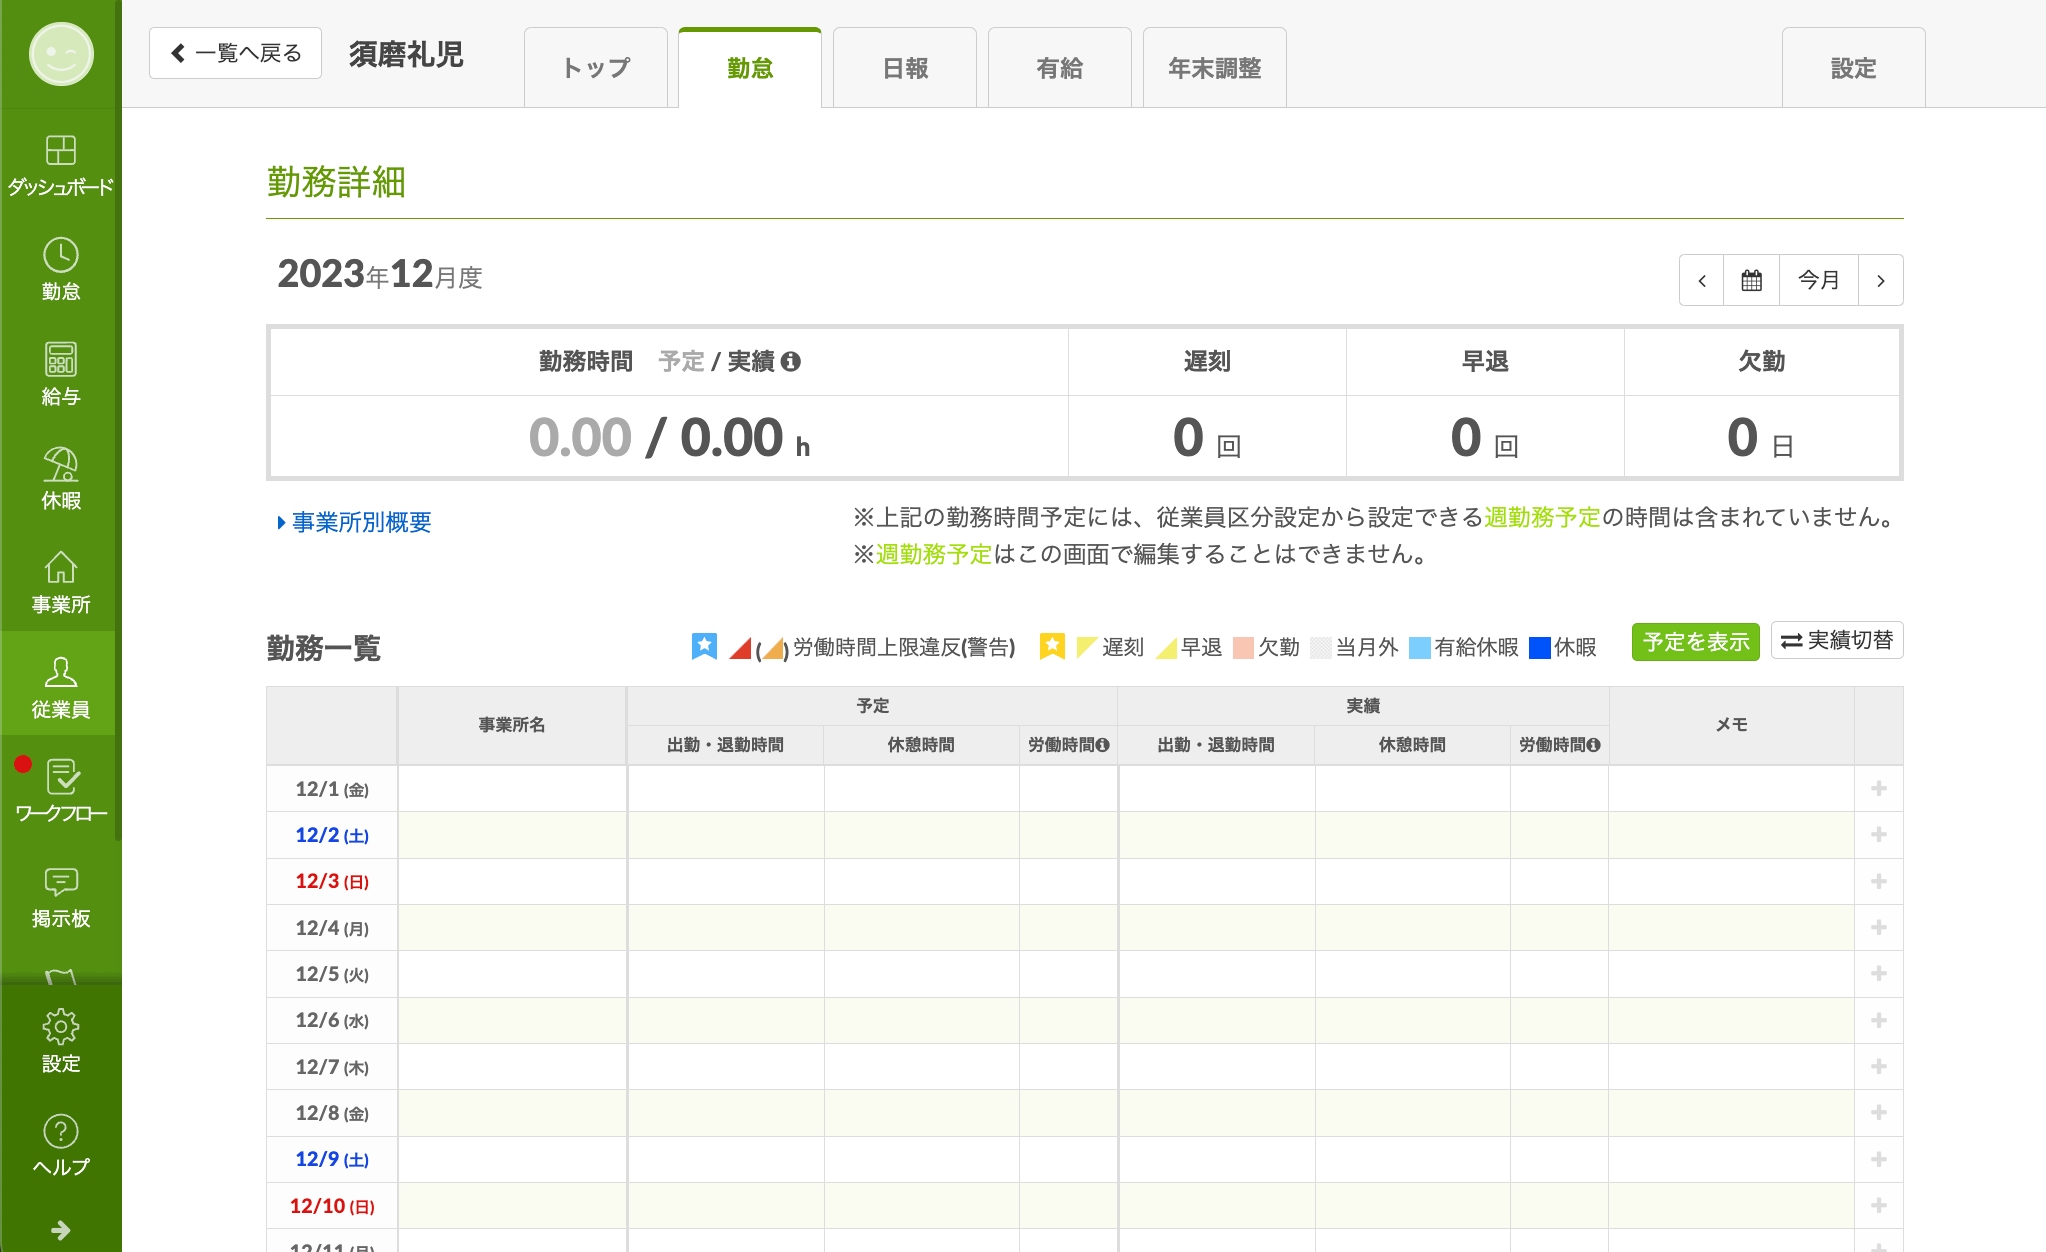This screenshot has width=2046, height=1252.
Task: Open the 設定 tab at top right
Action: [x=1853, y=68]
